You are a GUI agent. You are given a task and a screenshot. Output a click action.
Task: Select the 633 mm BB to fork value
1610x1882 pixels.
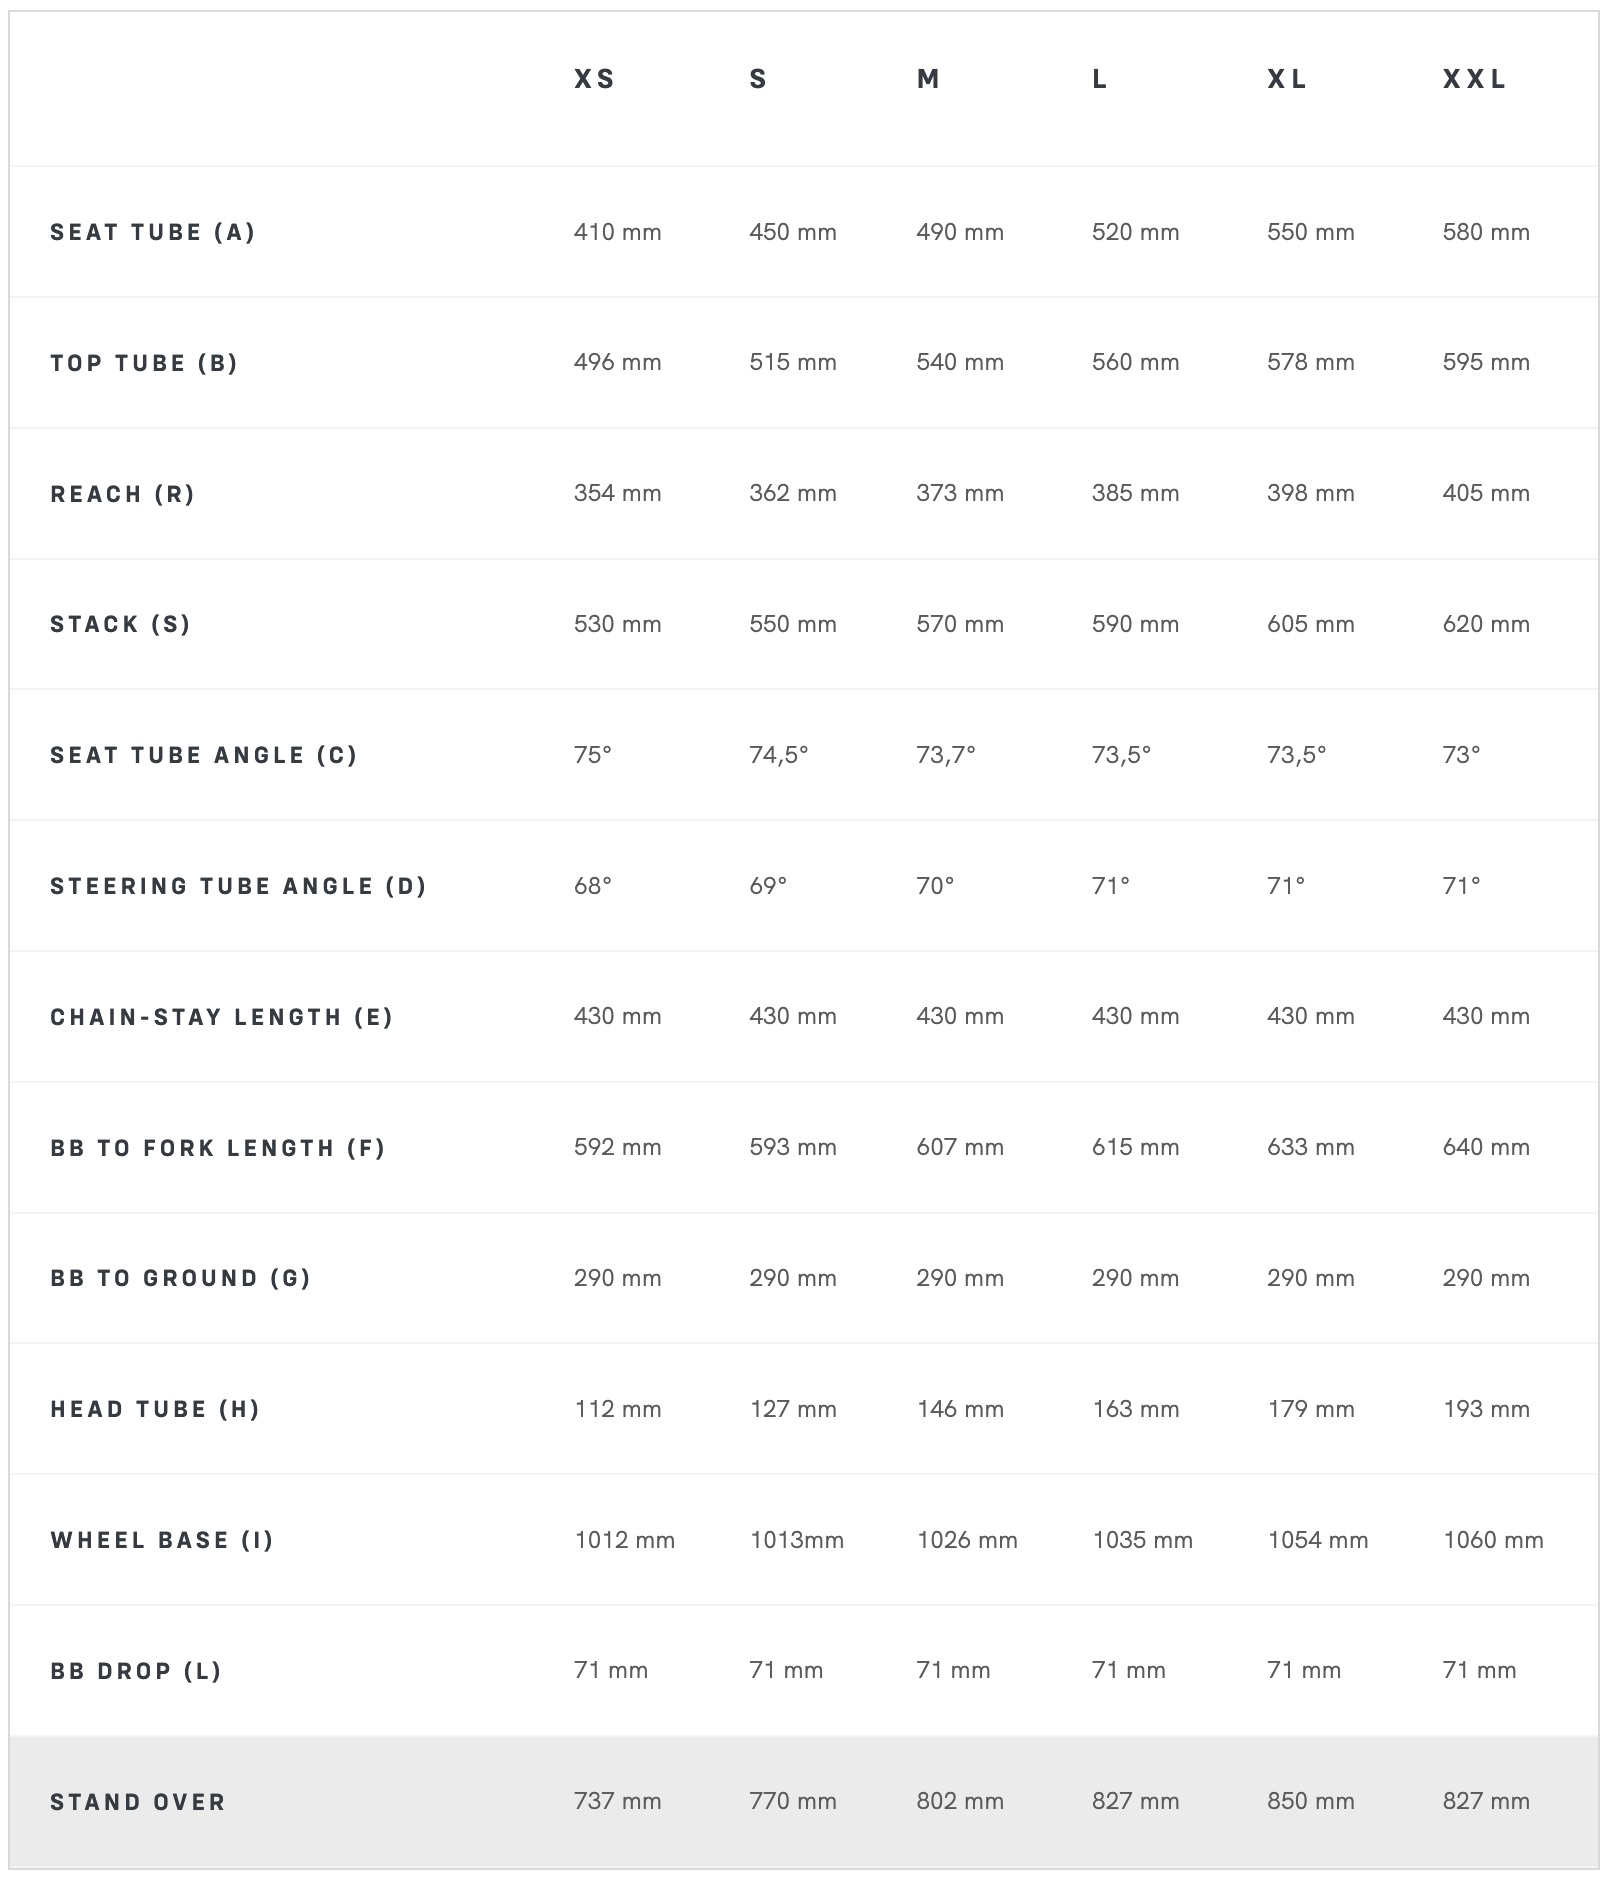1310,1147
